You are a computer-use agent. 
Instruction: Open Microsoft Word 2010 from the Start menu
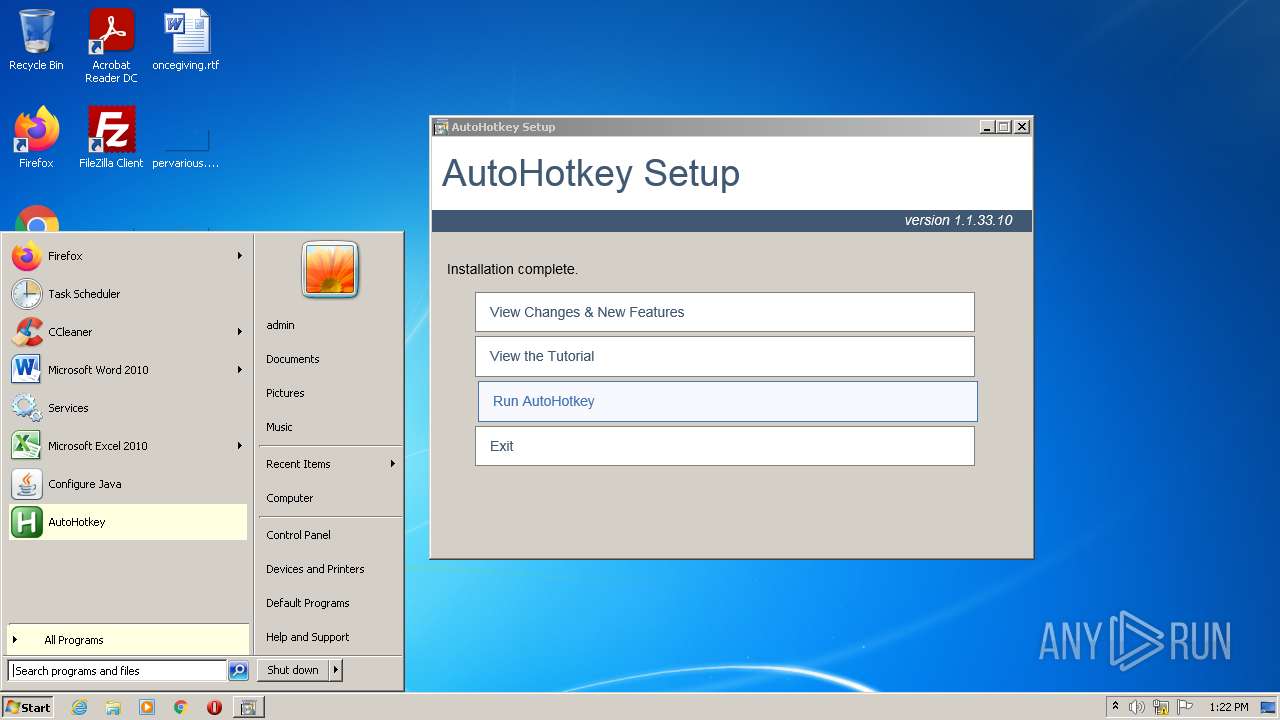tap(128, 370)
